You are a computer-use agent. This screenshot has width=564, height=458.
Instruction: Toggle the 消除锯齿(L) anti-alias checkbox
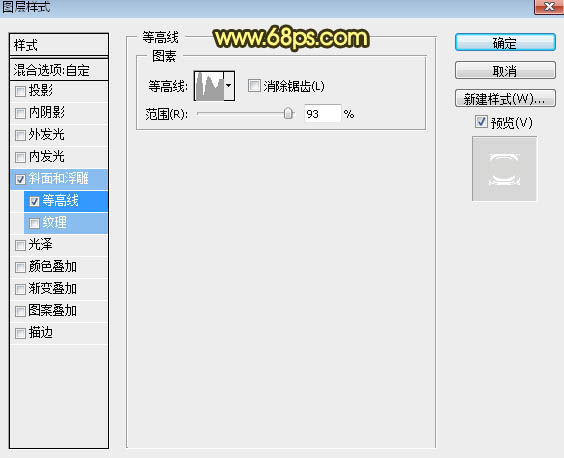point(254,86)
